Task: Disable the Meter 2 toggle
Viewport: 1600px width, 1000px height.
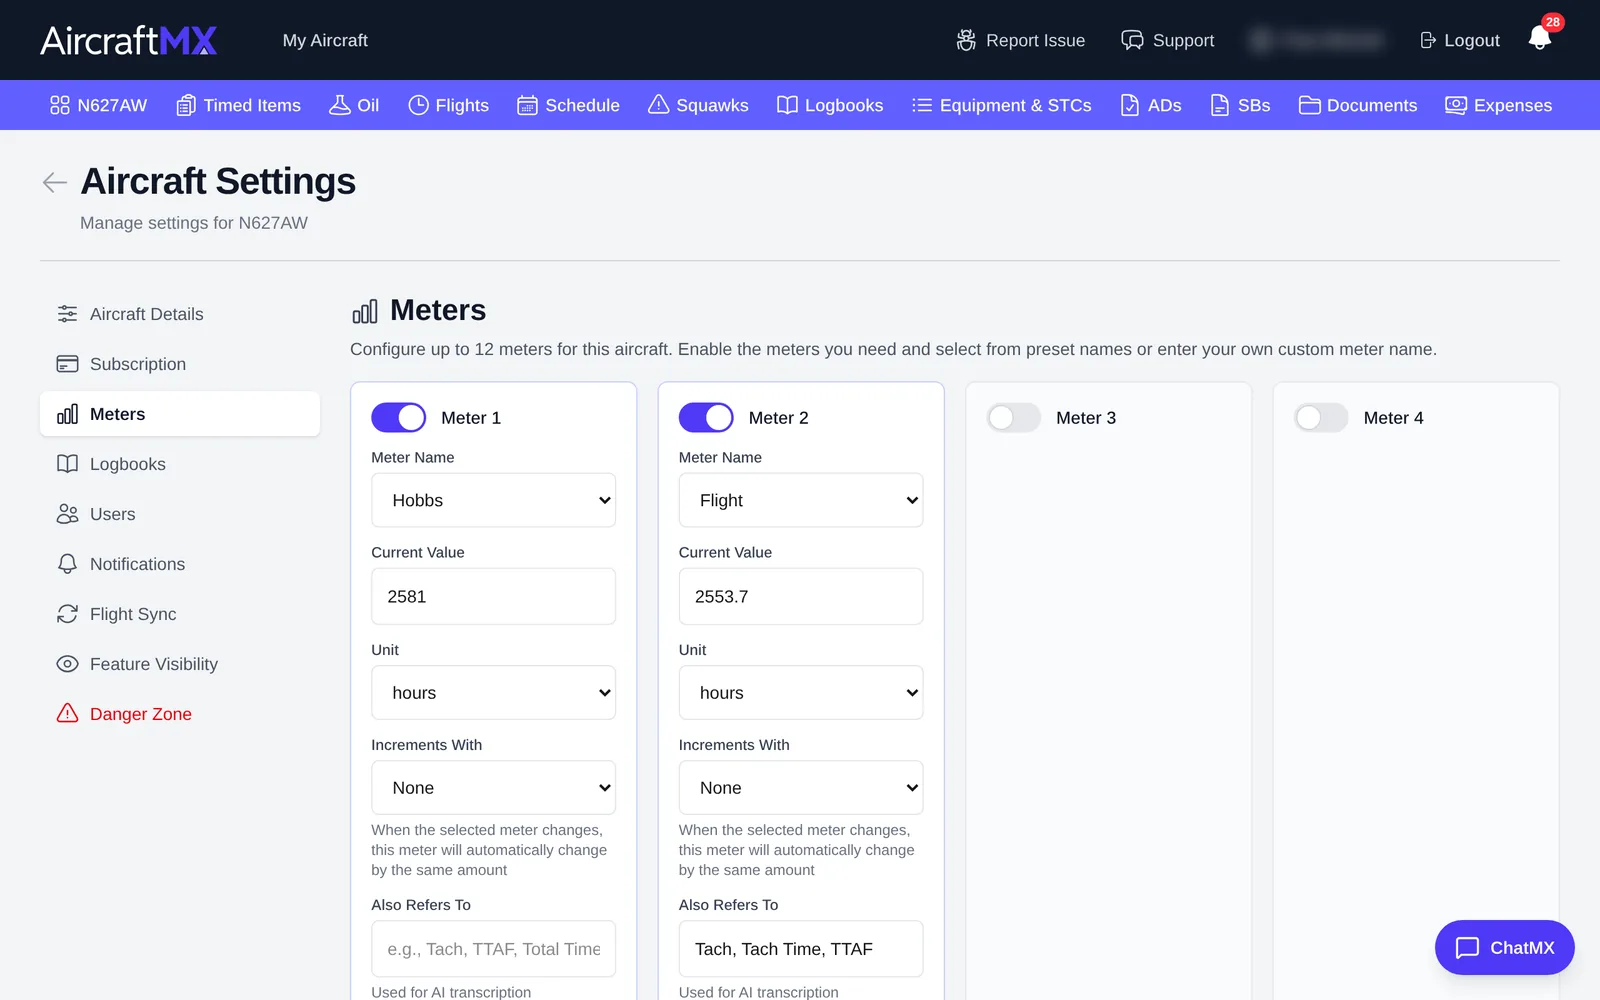Action: coord(706,417)
